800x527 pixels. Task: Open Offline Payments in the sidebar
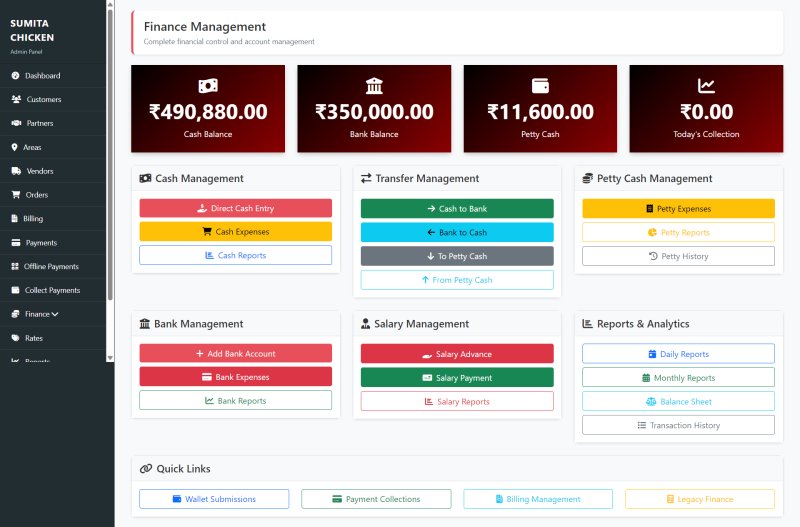51,266
